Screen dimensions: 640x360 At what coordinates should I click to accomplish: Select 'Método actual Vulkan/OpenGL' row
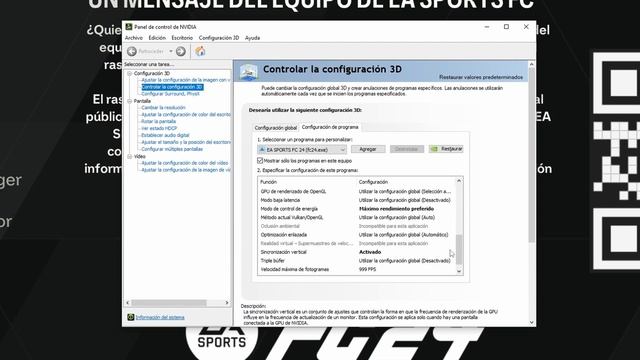[x=357, y=218]
